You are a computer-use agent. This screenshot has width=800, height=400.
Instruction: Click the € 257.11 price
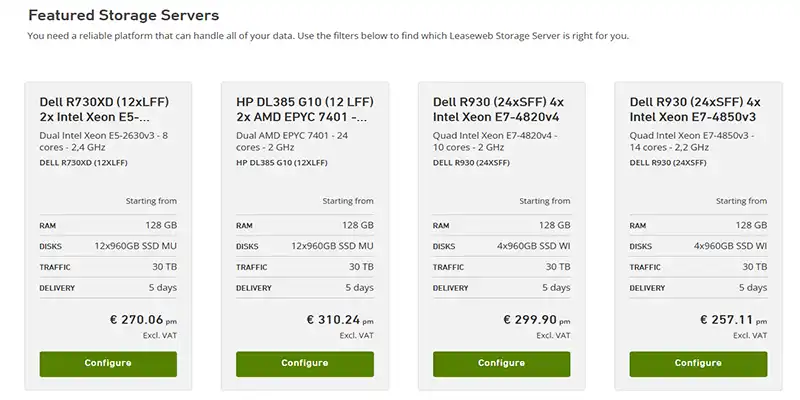point(730,321)
